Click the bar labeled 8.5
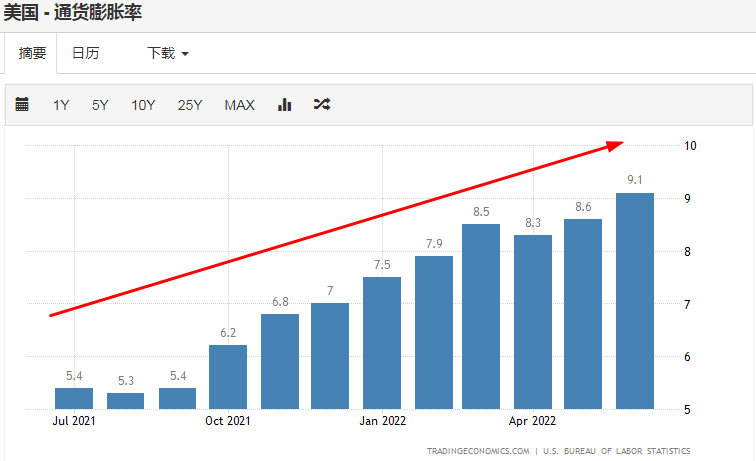The image size is (756, 461). [481, 316]
